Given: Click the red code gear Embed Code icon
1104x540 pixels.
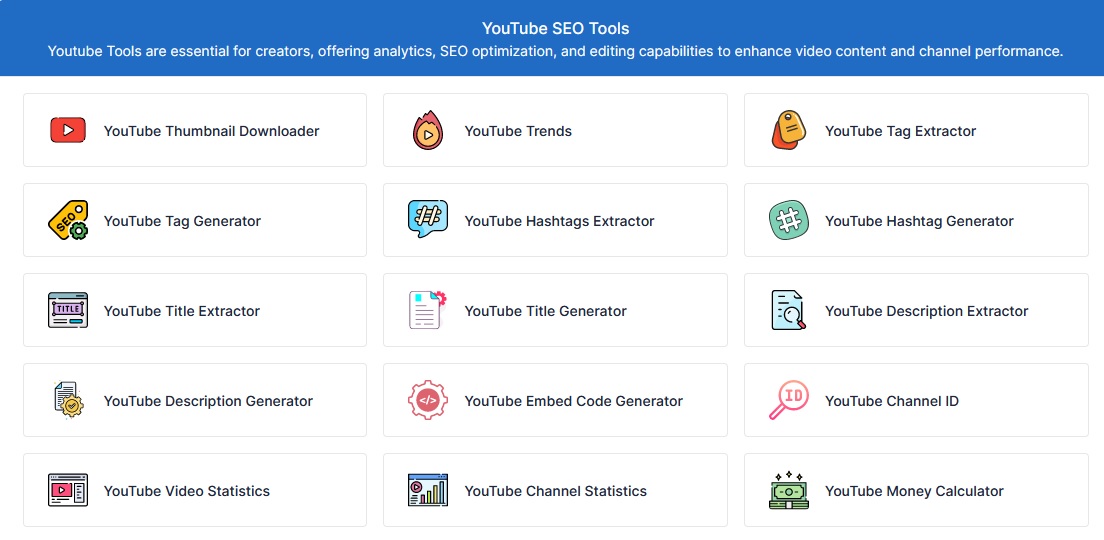Looking at the screenshot, I should 428,401.
